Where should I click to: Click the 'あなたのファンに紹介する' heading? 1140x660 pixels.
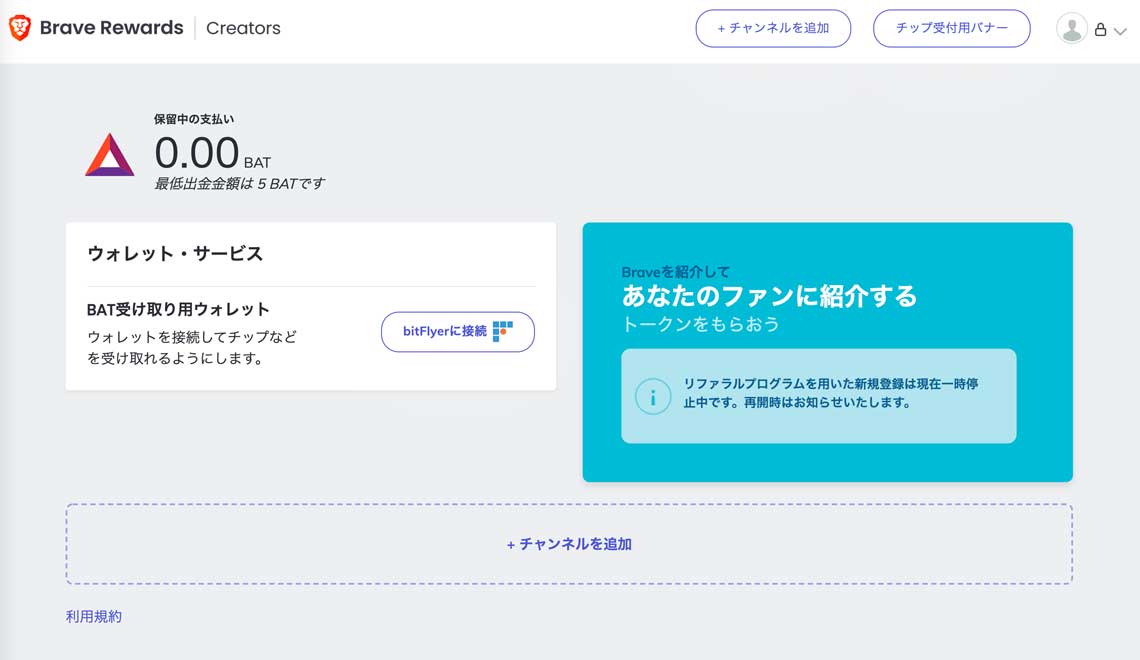[769, 296]
